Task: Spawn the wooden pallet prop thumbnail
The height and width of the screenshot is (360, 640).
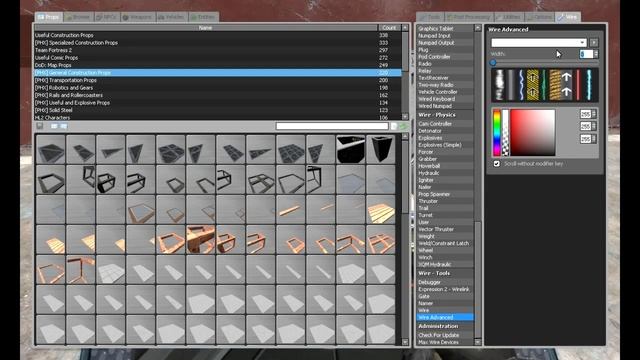Action: click(x=381, y=209)
